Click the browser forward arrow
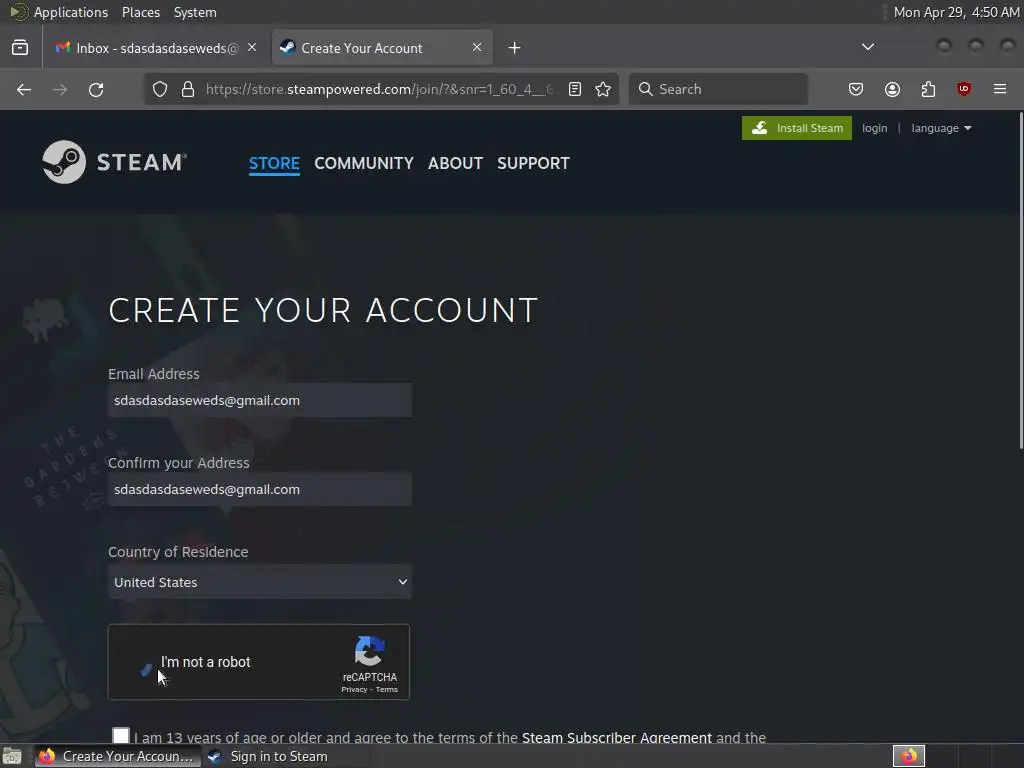This screenshot has height=768, width=1024. 60,89
